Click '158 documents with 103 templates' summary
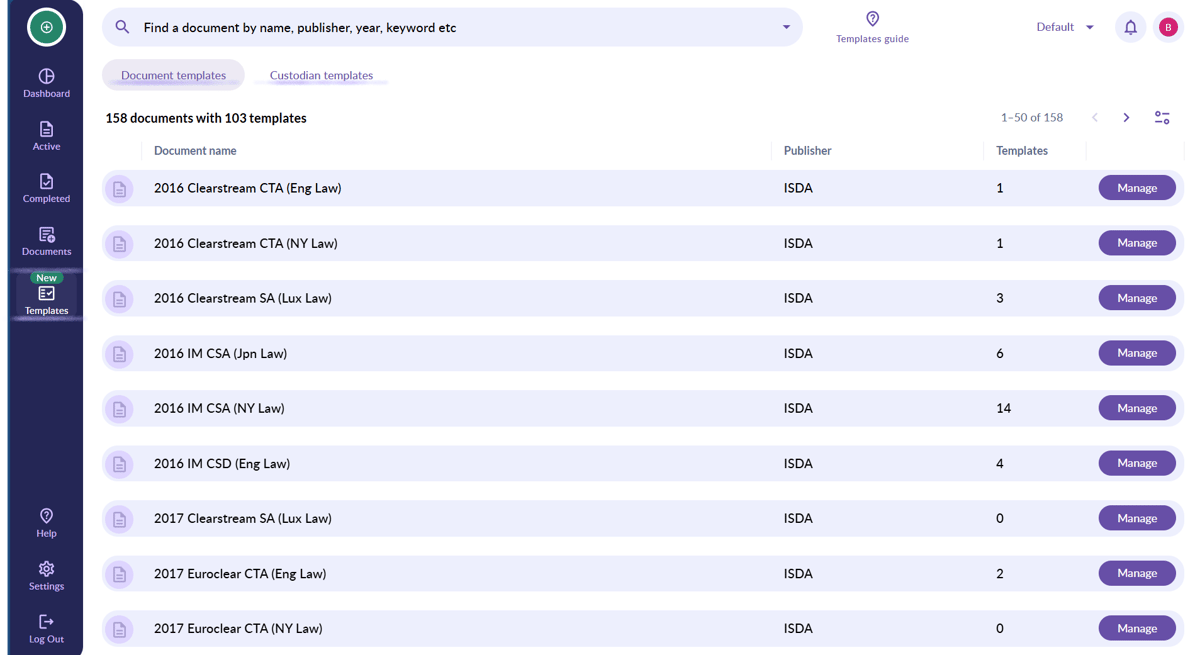1200x655 pixels. [x=206, y=118]
